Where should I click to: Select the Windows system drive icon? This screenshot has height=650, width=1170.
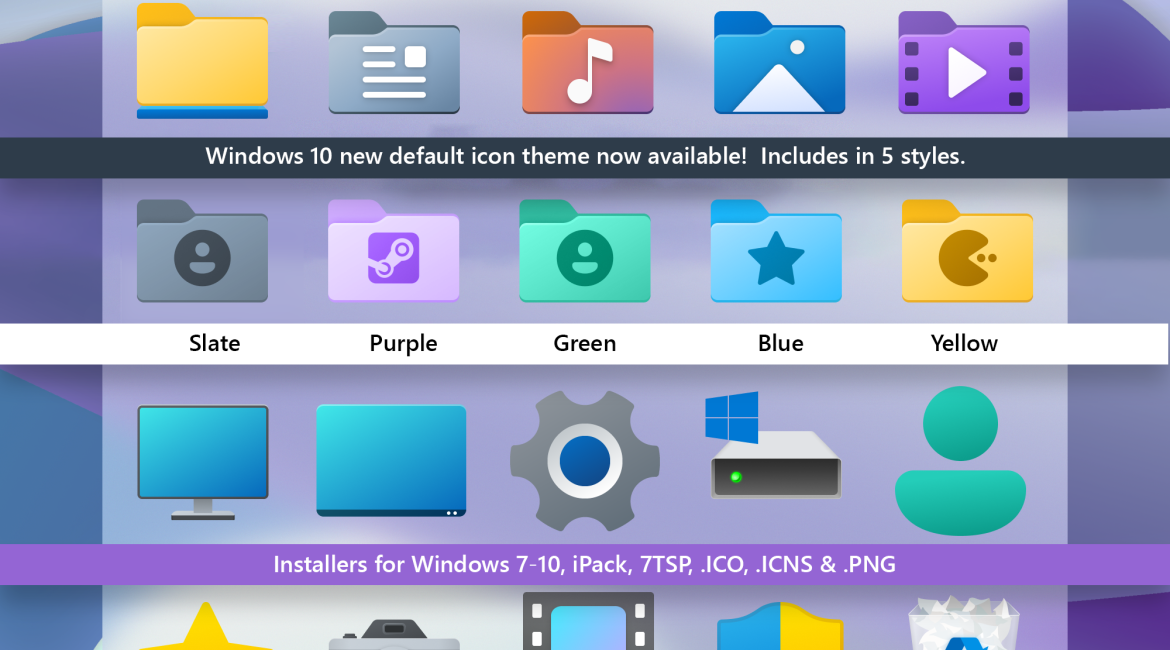point(773,445)
